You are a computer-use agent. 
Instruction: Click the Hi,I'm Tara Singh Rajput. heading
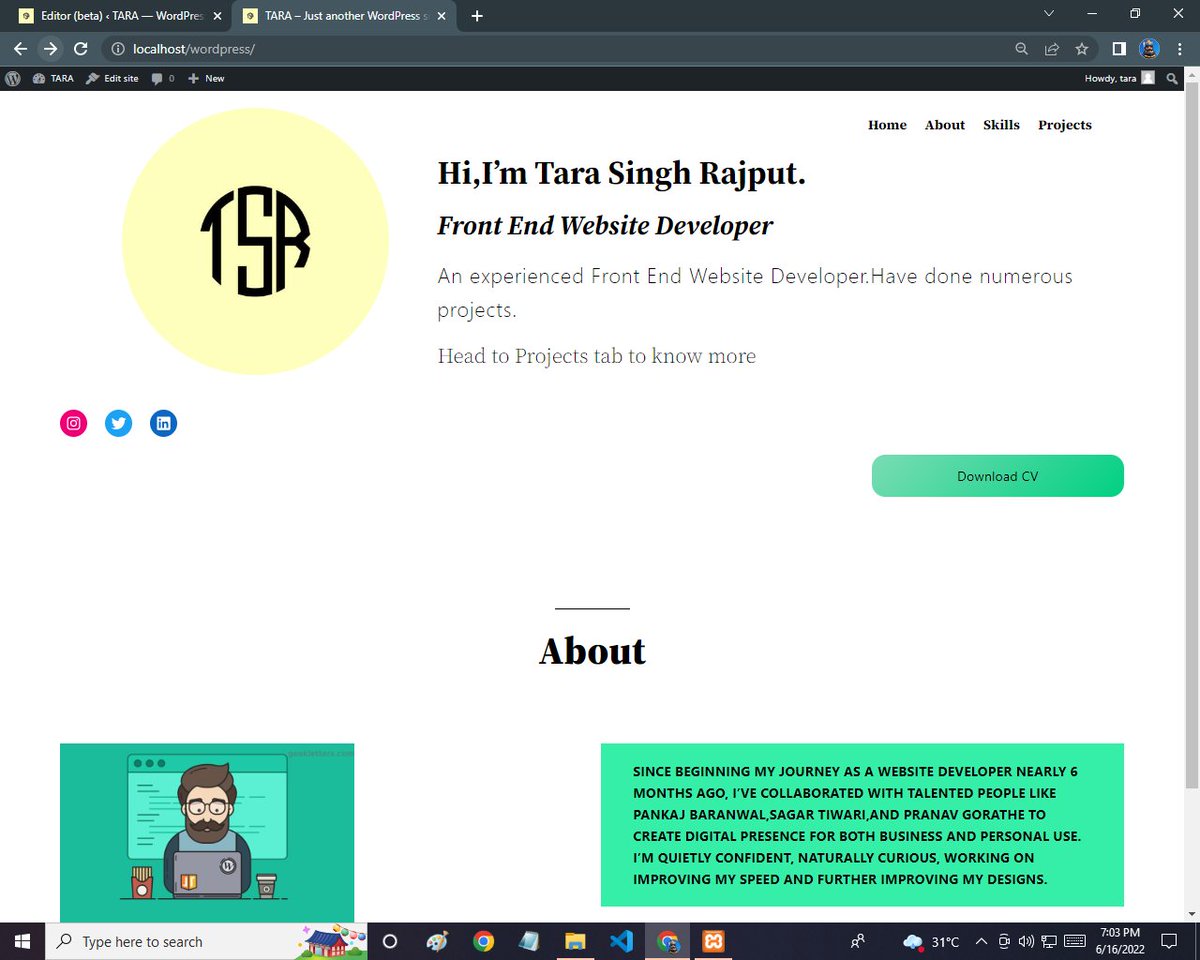(621, 173)
